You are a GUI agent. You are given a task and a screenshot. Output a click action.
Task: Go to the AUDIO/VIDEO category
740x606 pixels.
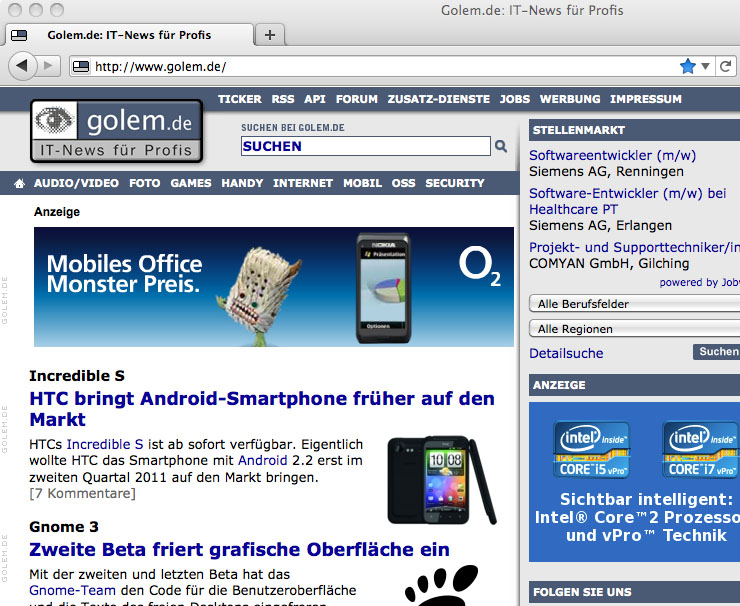point(76,183)
